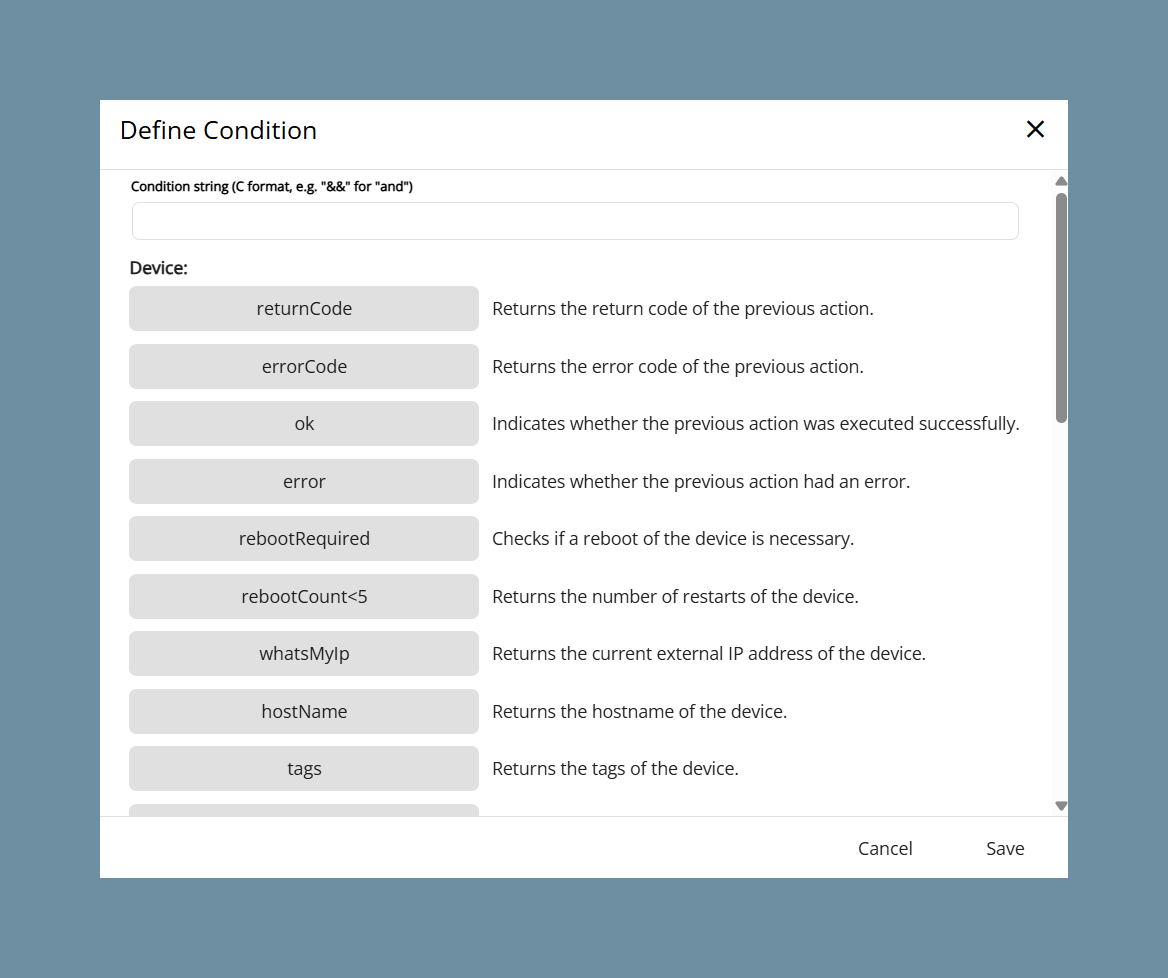Insert the errorCode condition
The image size is (1168, 978).
(304, 366)
